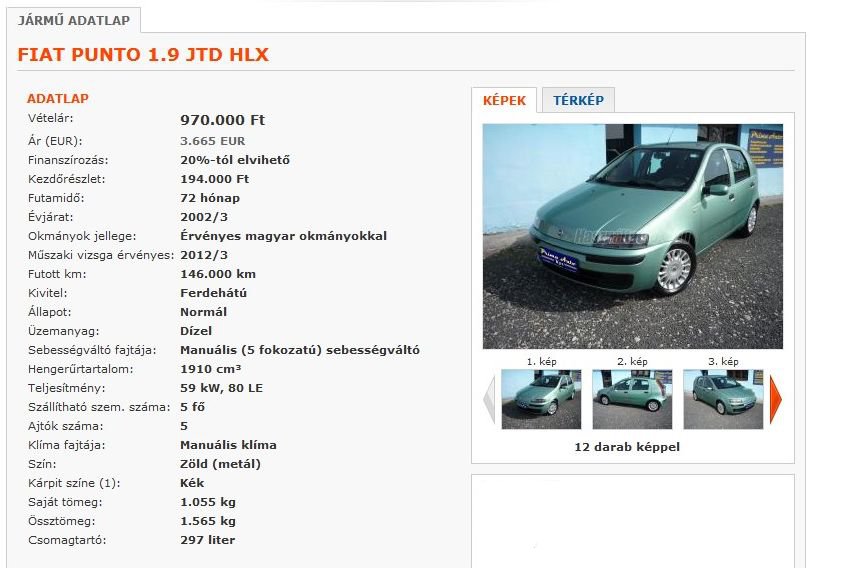Click the 3. kép label
Image resolution: width=852 pixels, height=568 pixels.
[723, 361]
